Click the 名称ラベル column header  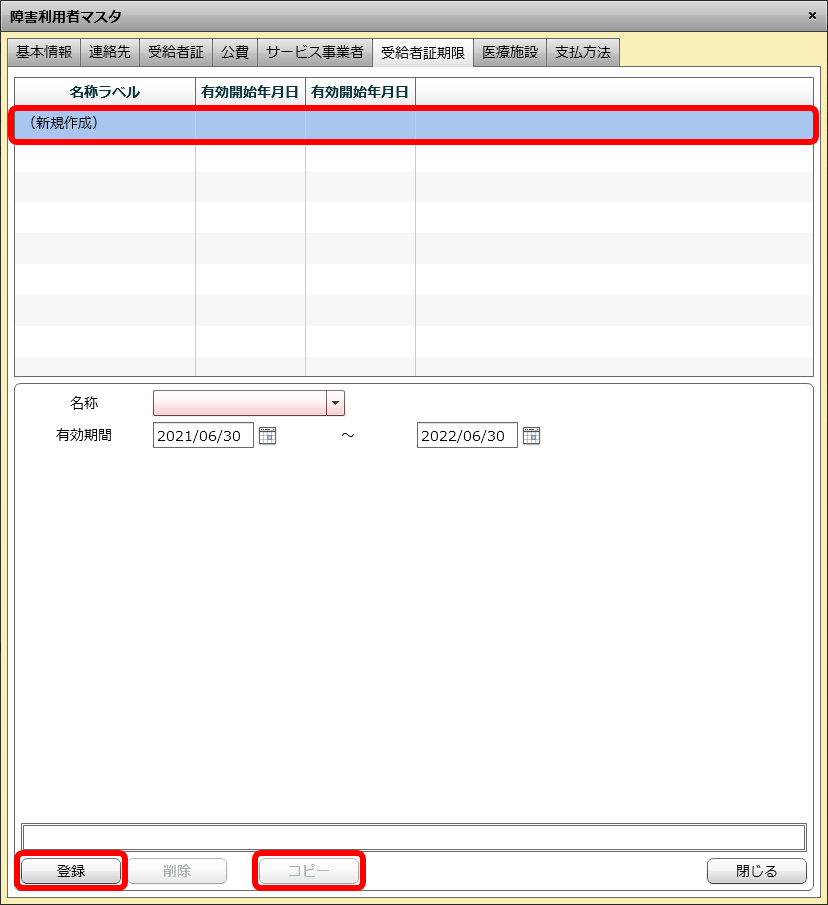pos(105,92)
